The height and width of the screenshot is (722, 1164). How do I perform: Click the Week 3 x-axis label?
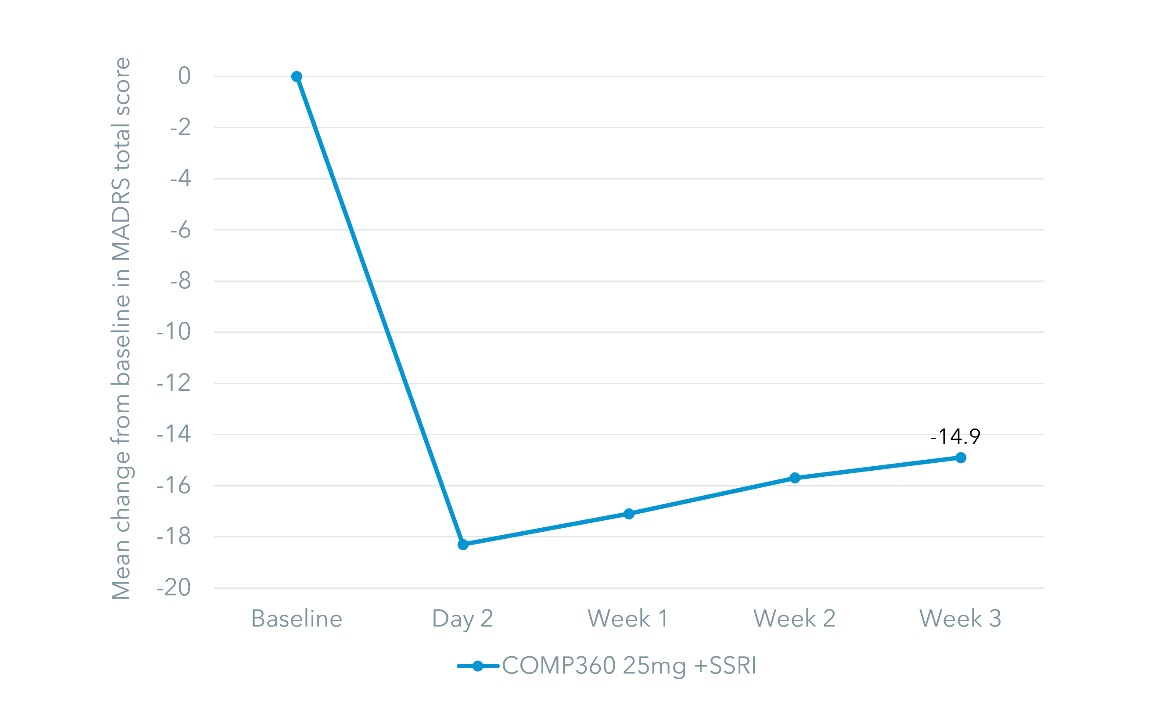(x=961, y=619)
